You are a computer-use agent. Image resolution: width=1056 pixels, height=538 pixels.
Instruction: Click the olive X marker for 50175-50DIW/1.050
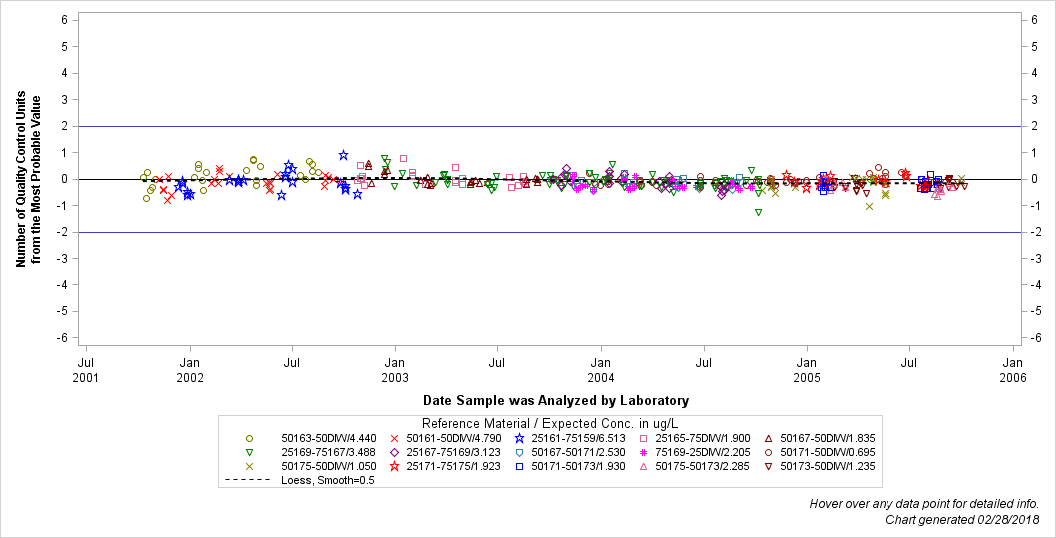(x=249, y=466)
